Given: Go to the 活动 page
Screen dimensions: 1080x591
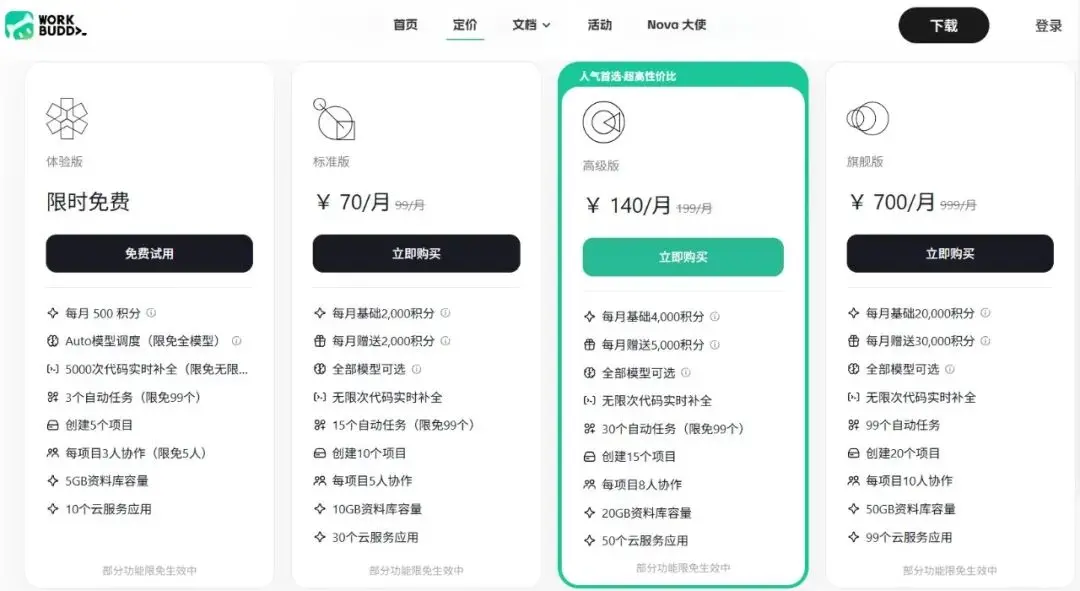Looking at the screenshot, I should click(599, 25).
